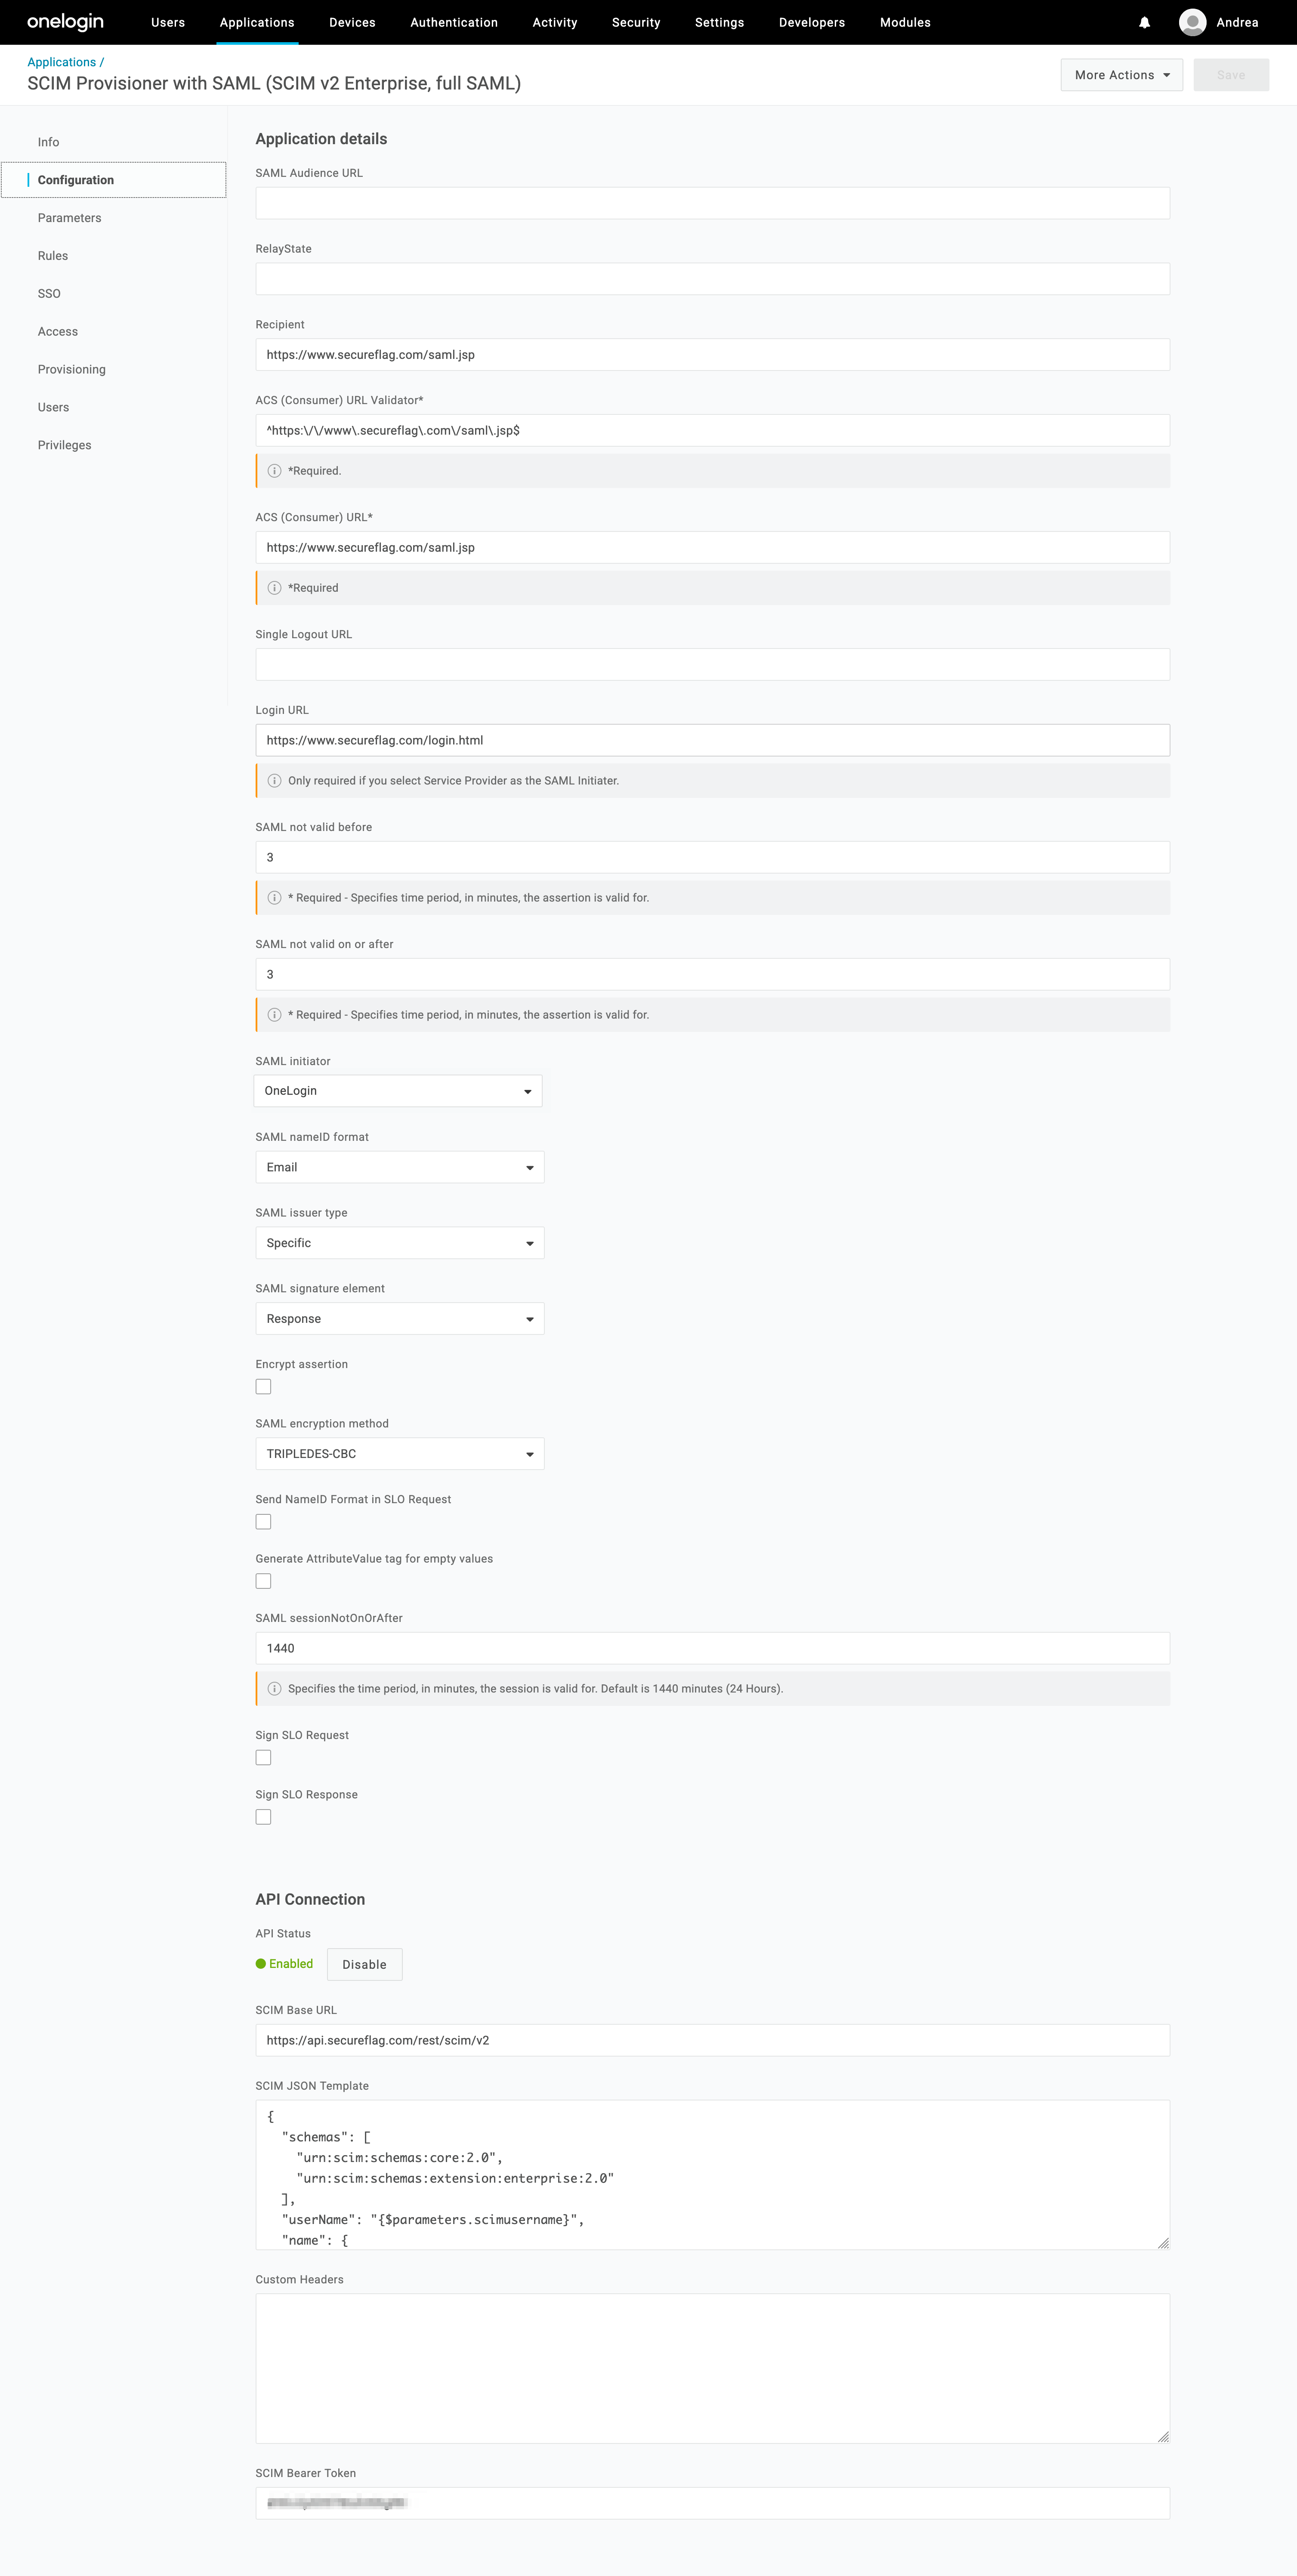Enable the Sign SLO Request checkbox
The height and width of the screenshot is (2576, 1297).
click(263, 1757)
